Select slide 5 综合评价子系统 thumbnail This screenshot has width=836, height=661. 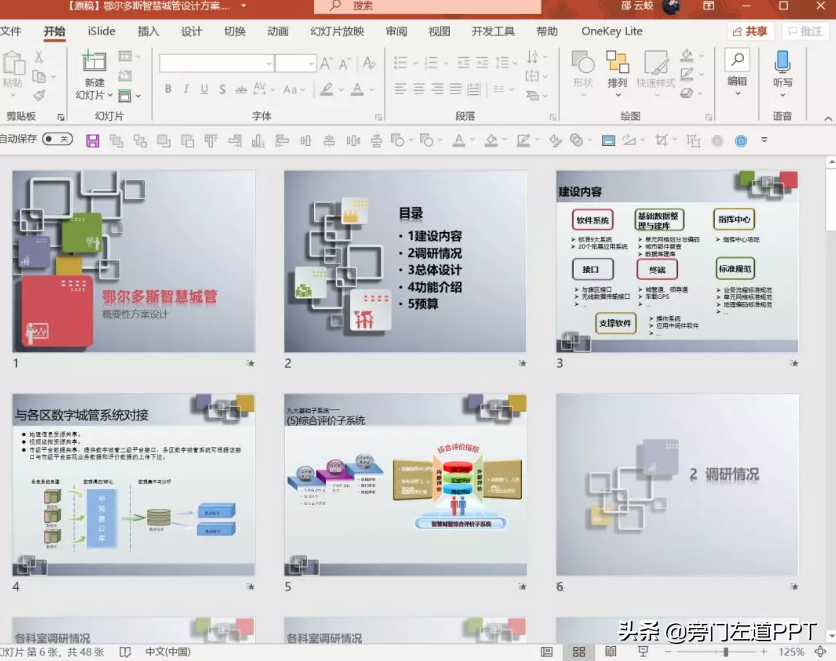(x=405, y=485)
